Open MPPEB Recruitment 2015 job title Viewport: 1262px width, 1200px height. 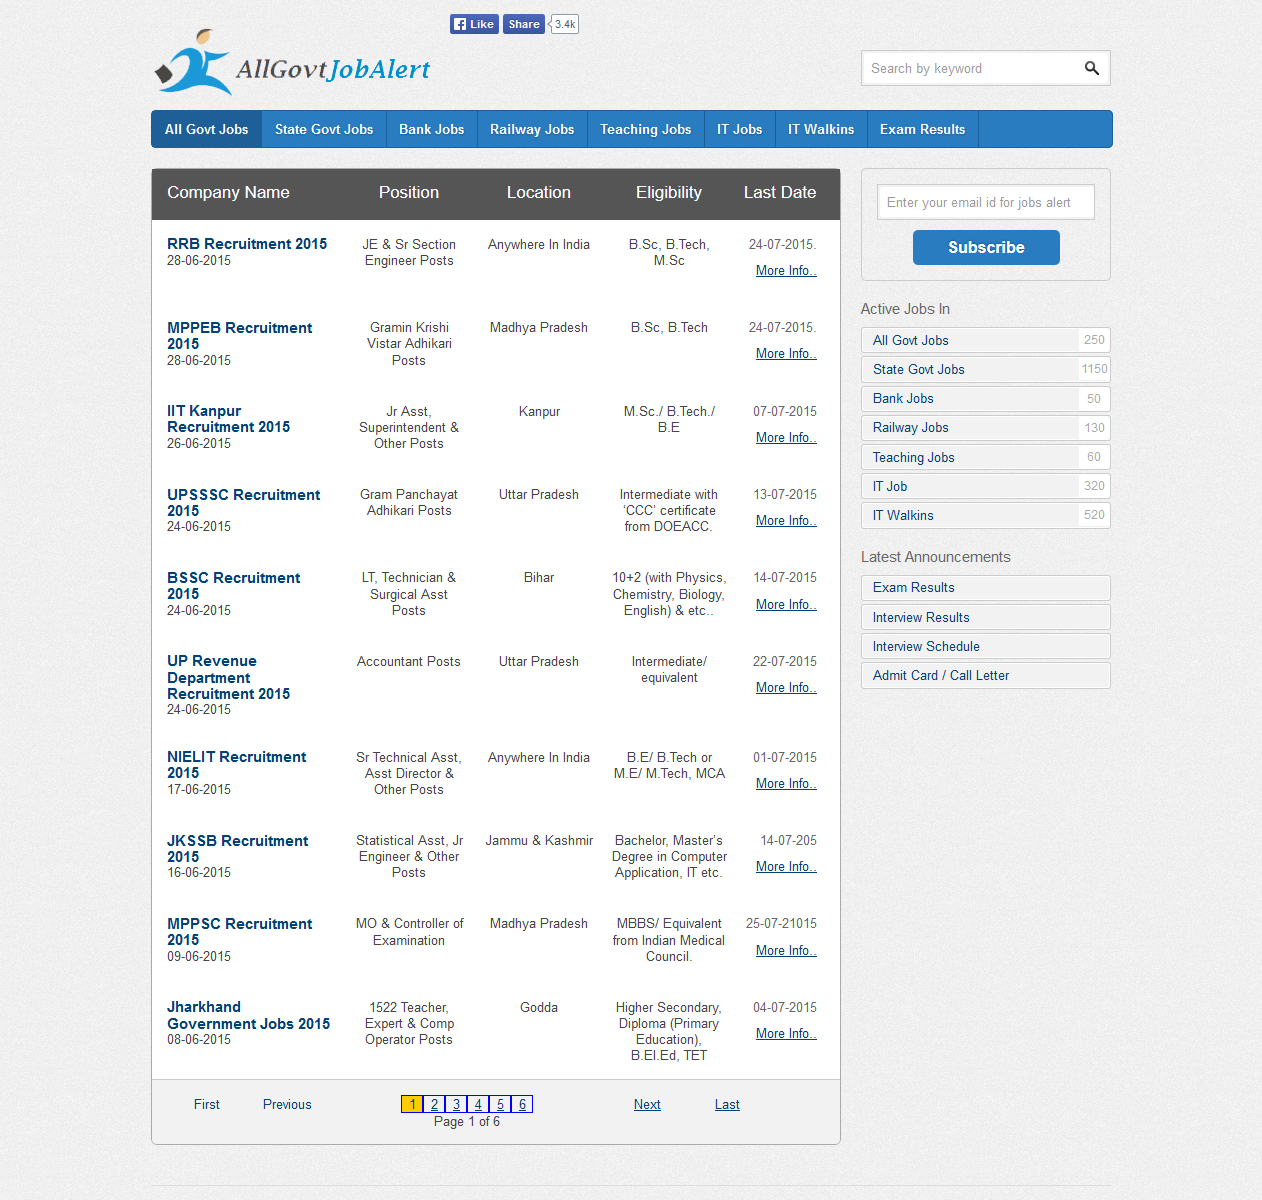[240, 336]
